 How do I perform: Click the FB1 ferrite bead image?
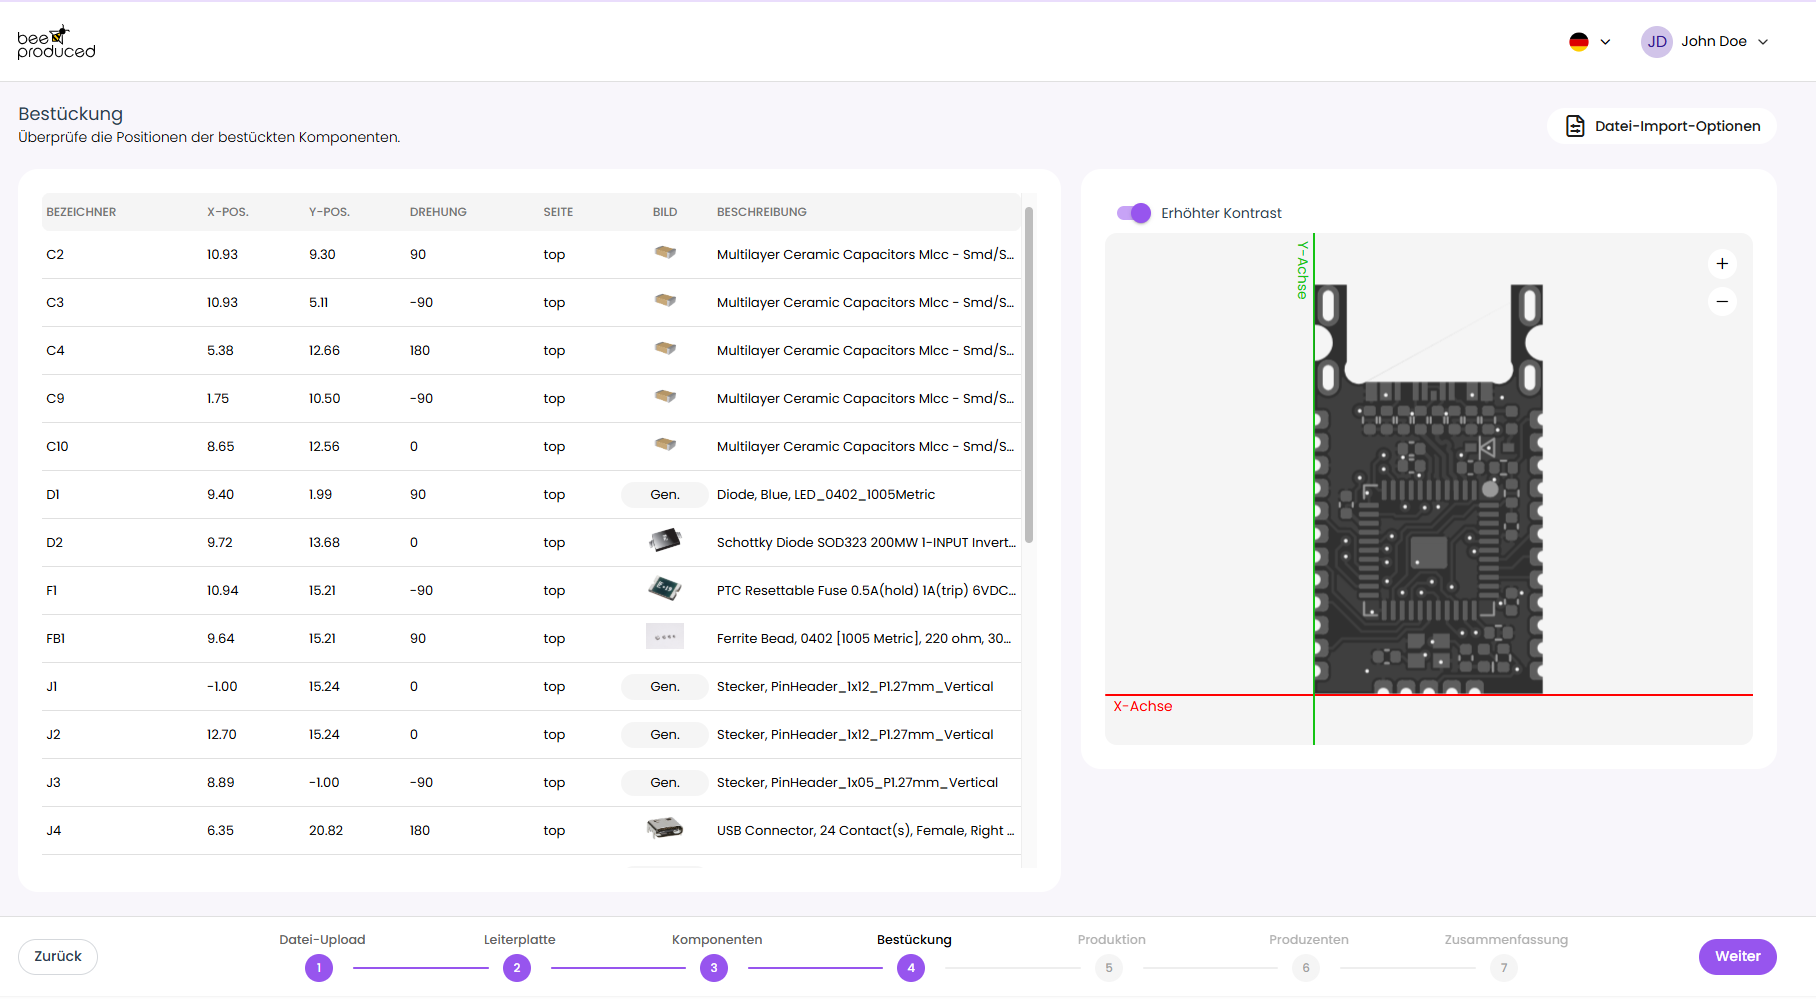tap(665, 637)
